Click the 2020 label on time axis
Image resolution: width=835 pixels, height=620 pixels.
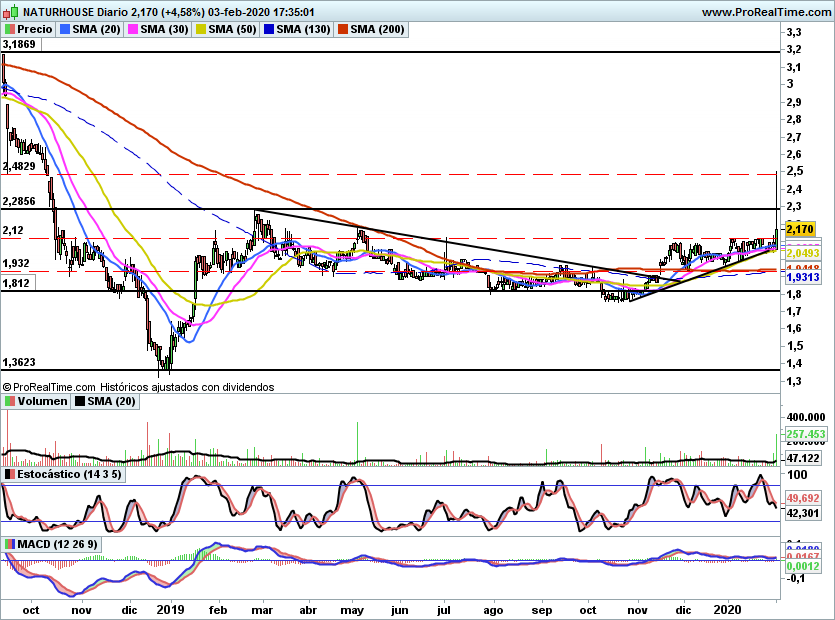(727, 610)
